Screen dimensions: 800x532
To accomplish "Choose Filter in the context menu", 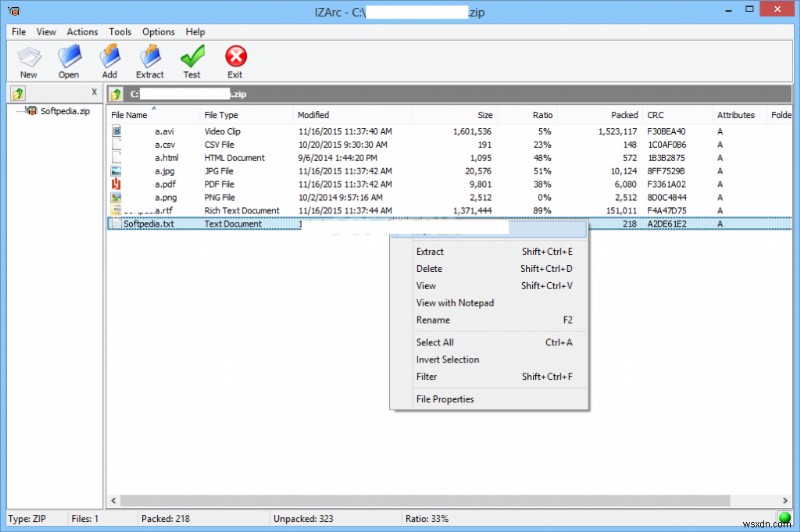I will point(489,376).
